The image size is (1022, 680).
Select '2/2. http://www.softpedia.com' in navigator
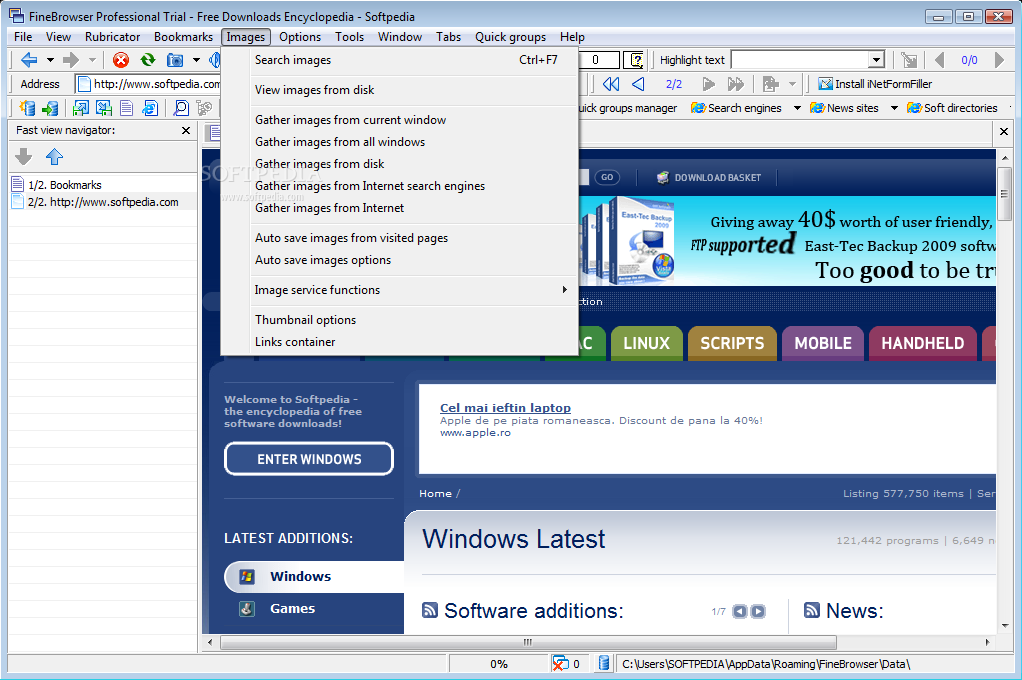pyautogui.click(x=103, y=202)
